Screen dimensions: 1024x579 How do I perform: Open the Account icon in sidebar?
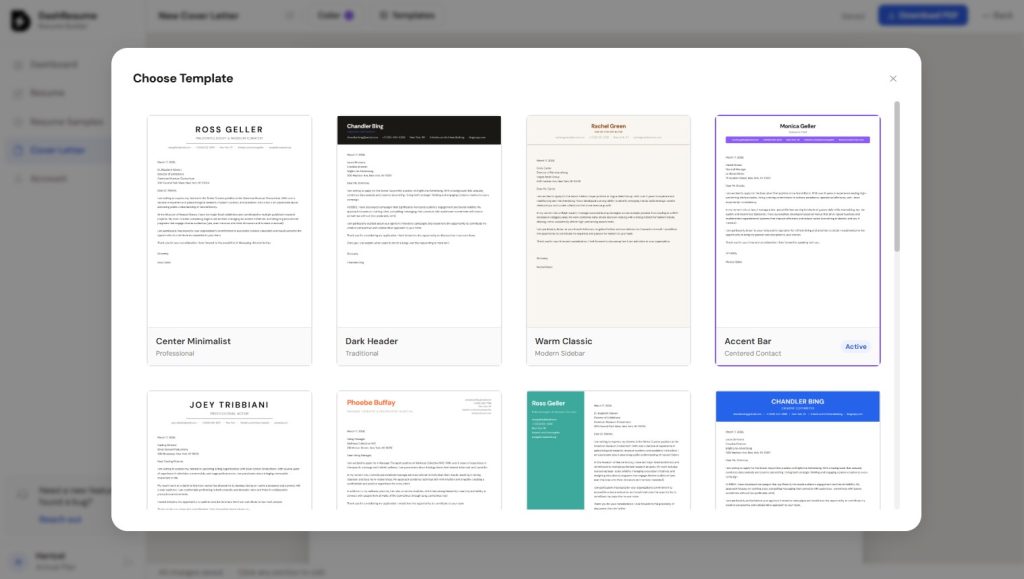[17, 178]
